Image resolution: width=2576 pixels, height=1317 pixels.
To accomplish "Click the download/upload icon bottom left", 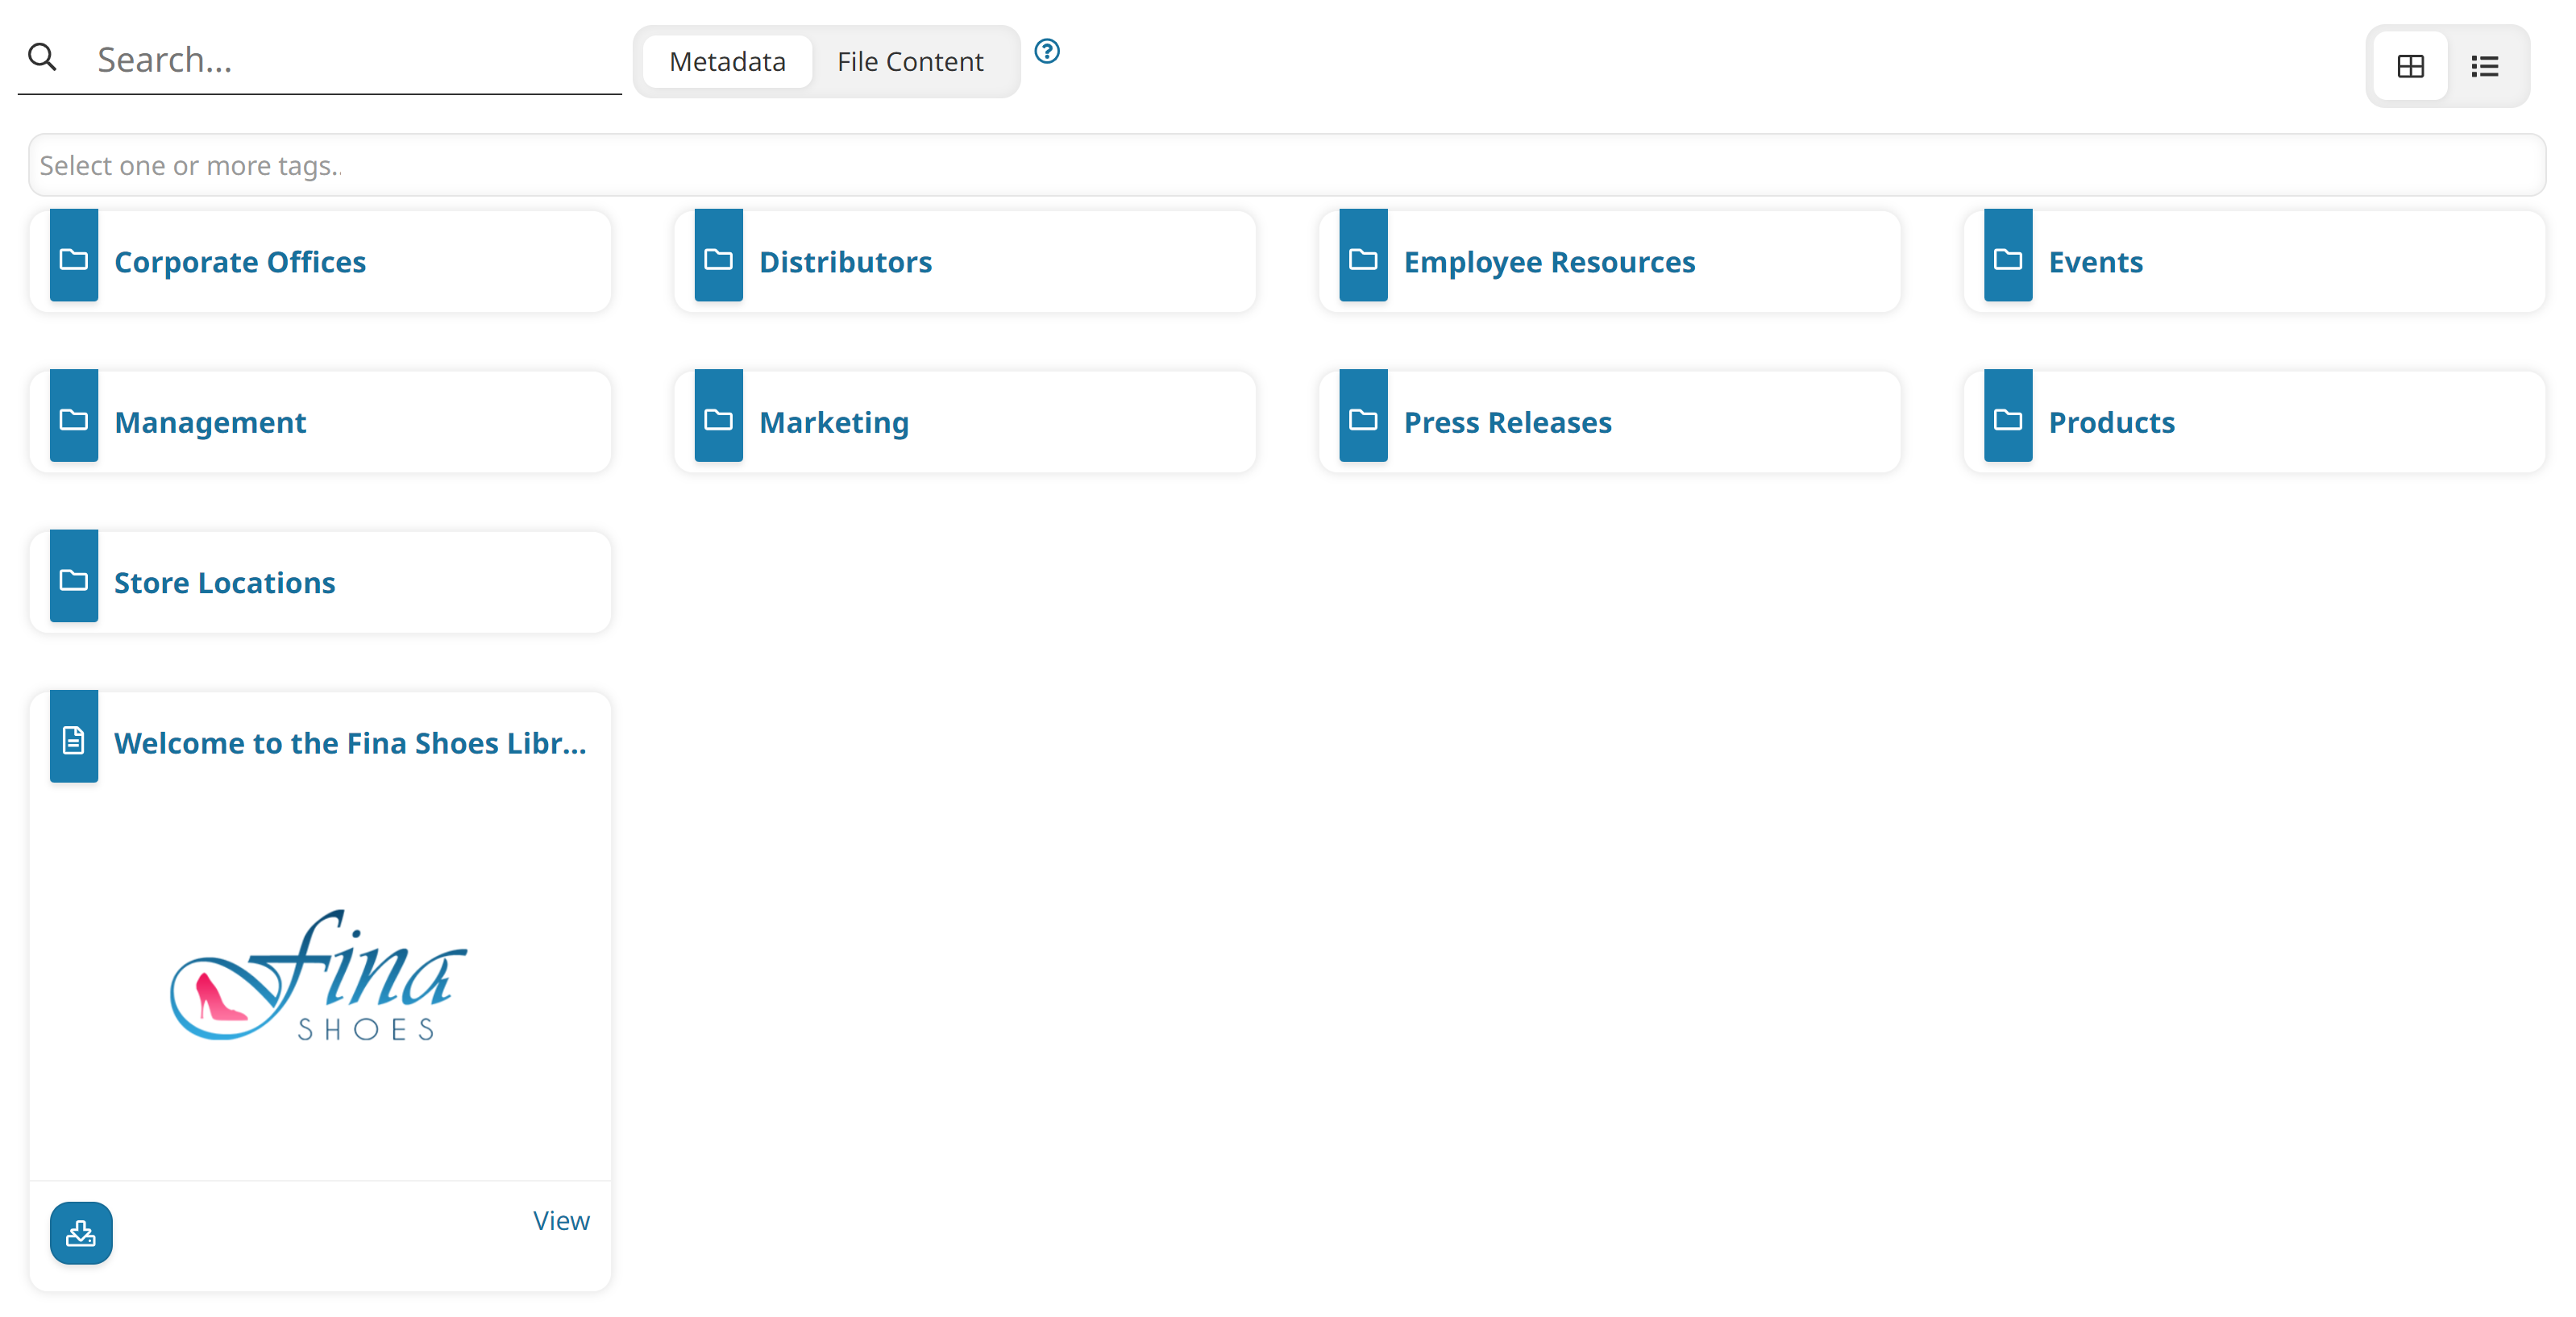I will click(81, 1233).
